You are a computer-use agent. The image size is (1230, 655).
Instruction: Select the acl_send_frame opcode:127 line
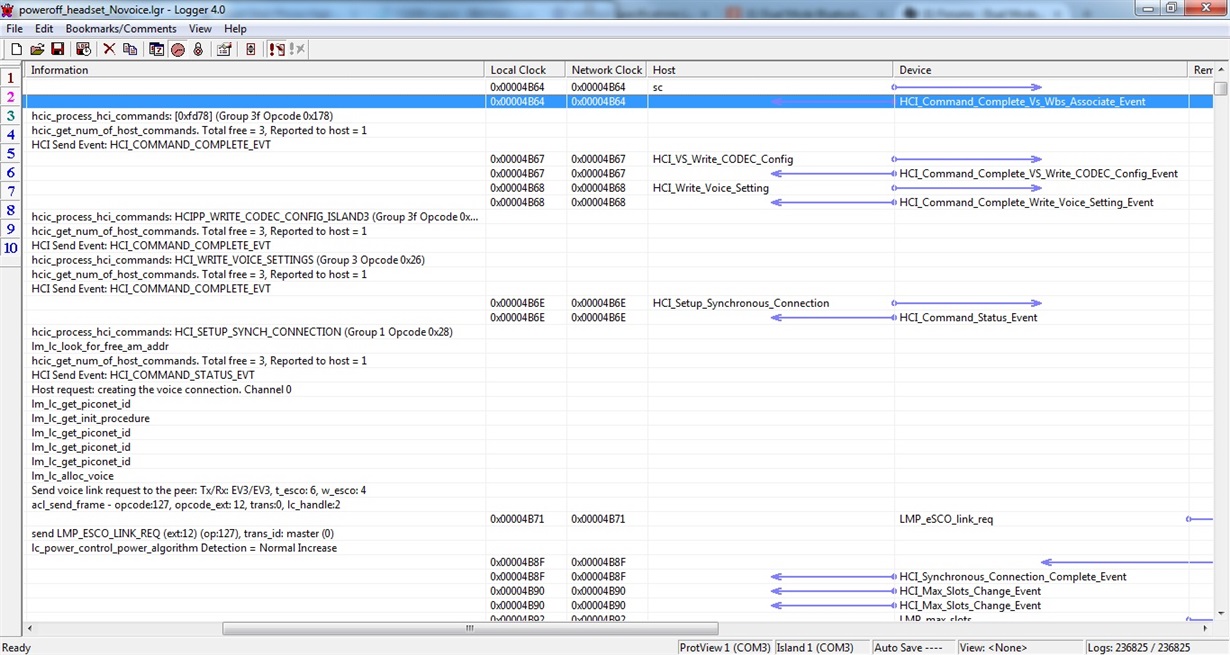[186, 505]
